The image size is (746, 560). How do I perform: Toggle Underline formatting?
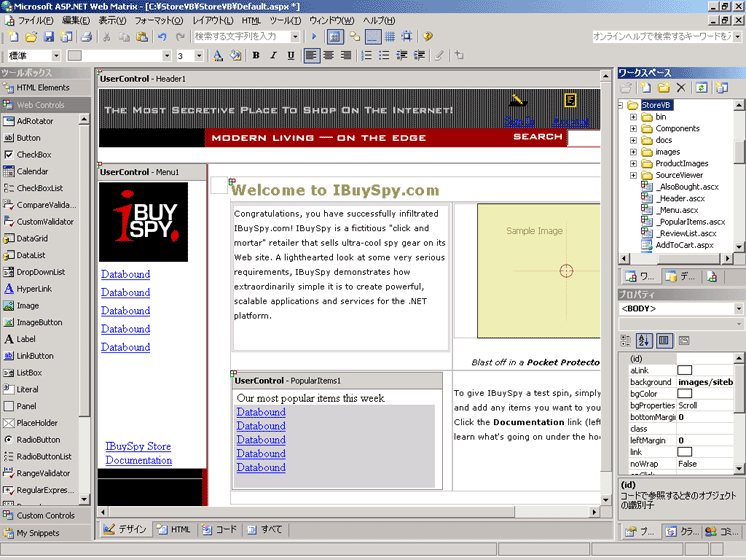[x=291, y=56]
